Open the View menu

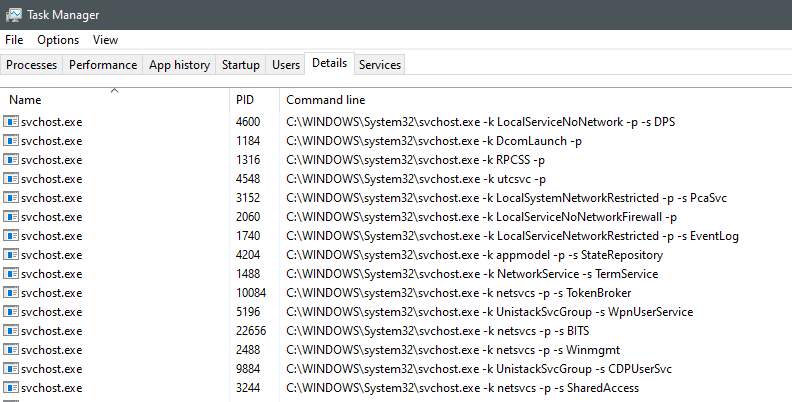[x=105, y=40]
